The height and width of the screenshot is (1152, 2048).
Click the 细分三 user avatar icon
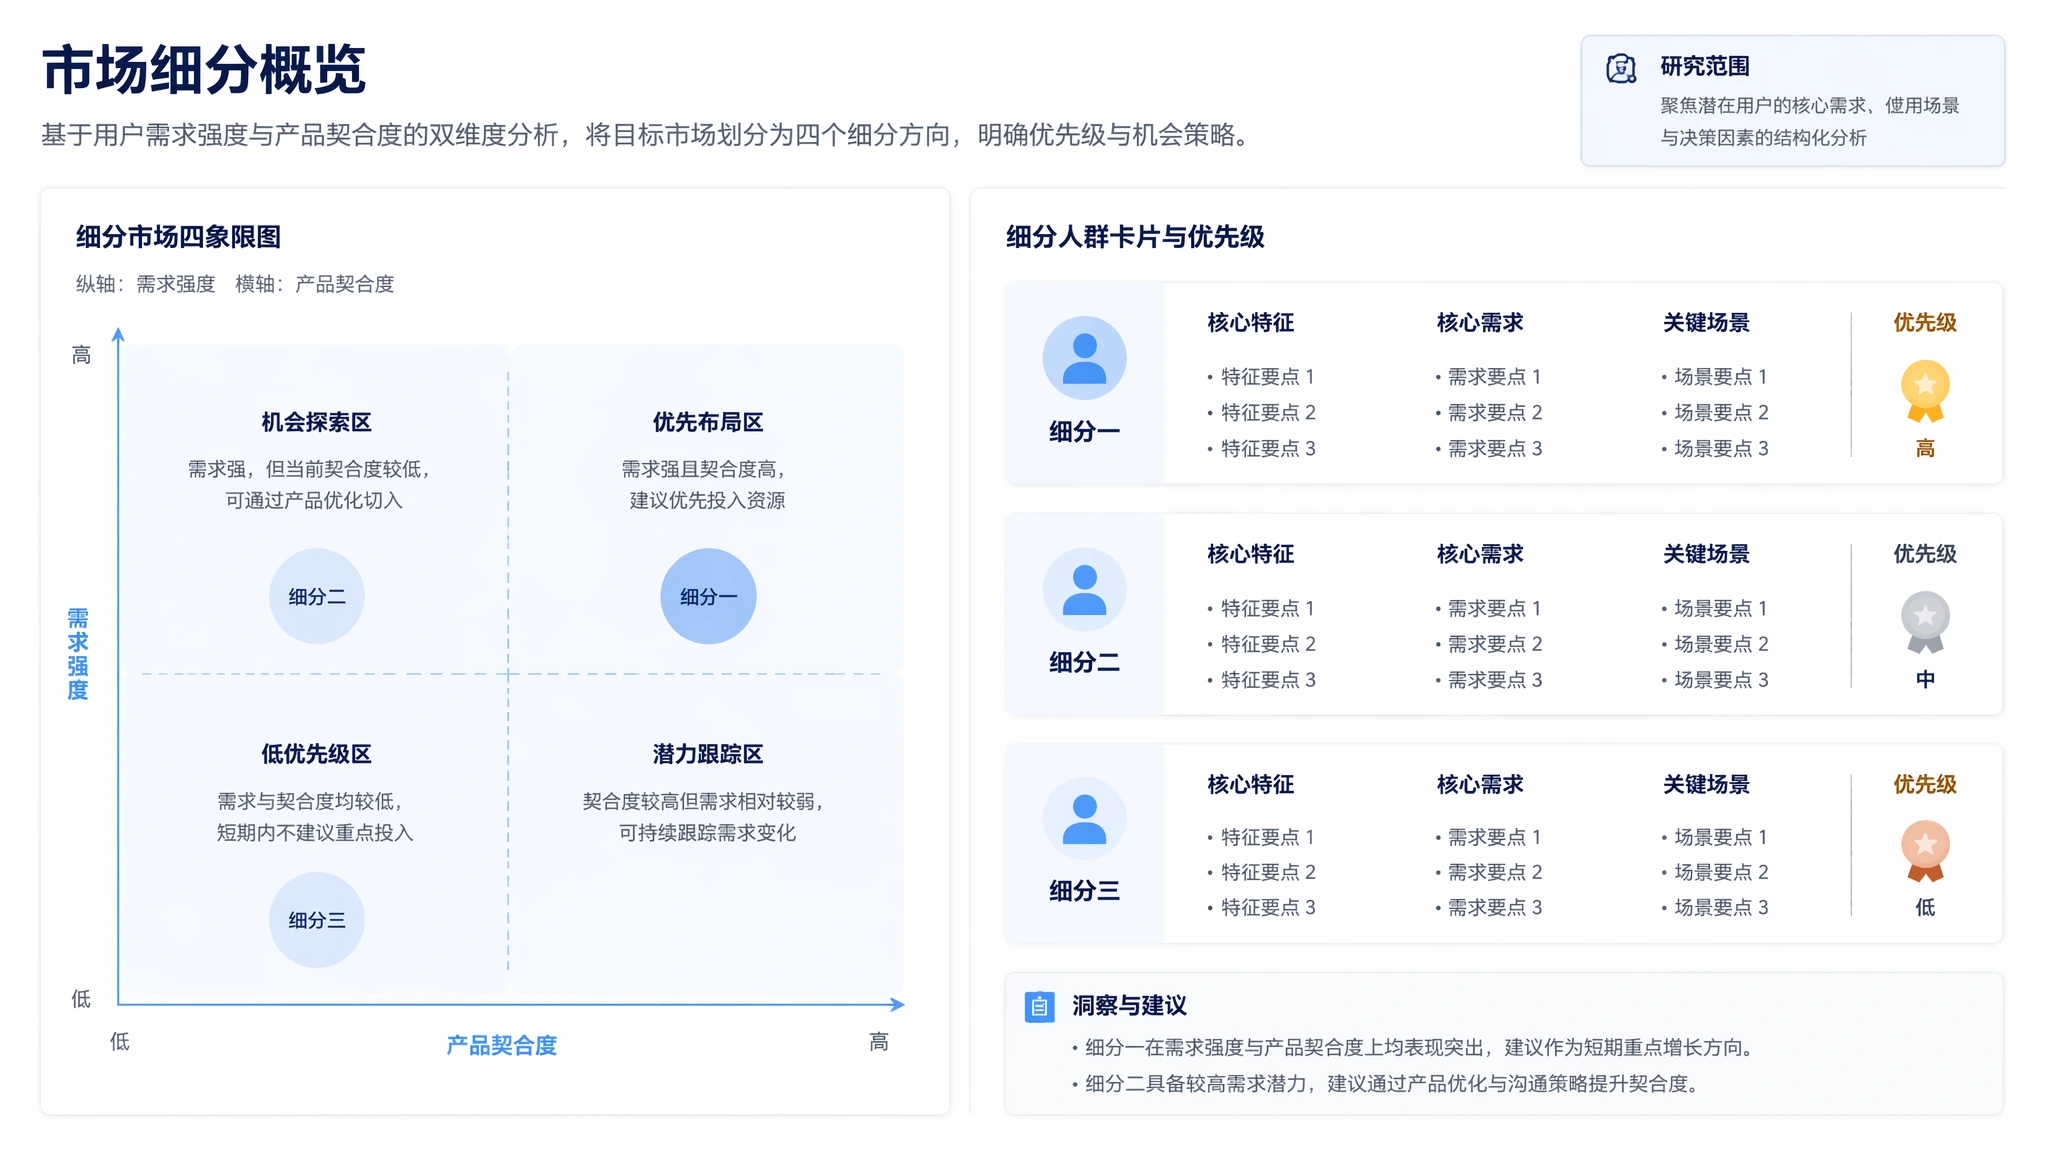click(x=1084, y=819)
